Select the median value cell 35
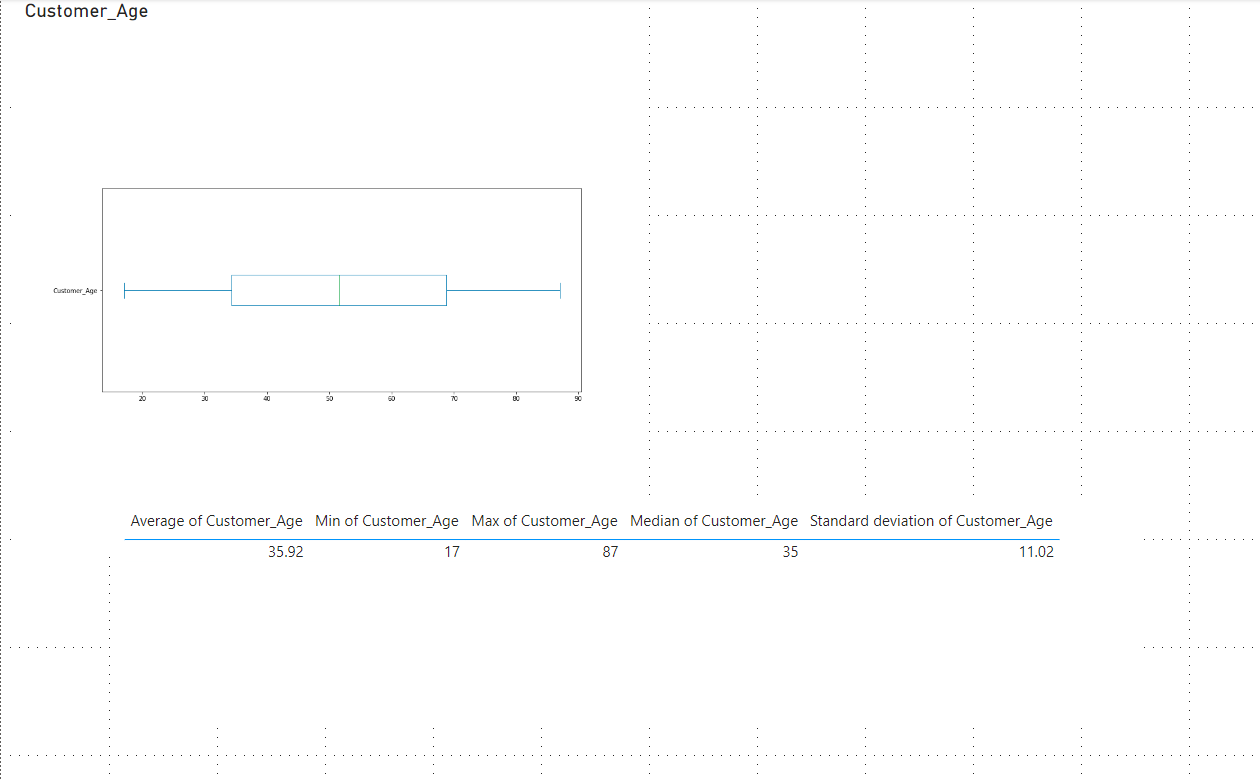 tap(790, 552)
